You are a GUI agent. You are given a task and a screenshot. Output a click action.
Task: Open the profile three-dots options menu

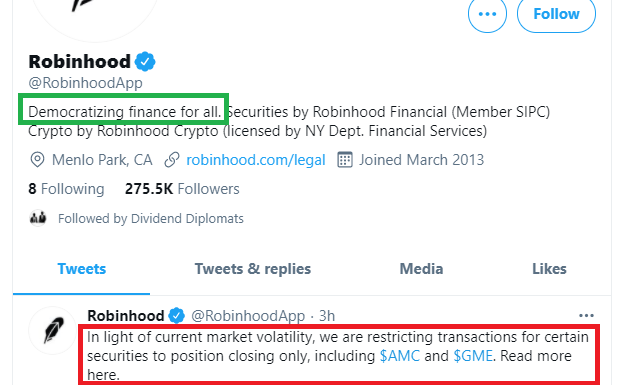(x=487, y=13)
